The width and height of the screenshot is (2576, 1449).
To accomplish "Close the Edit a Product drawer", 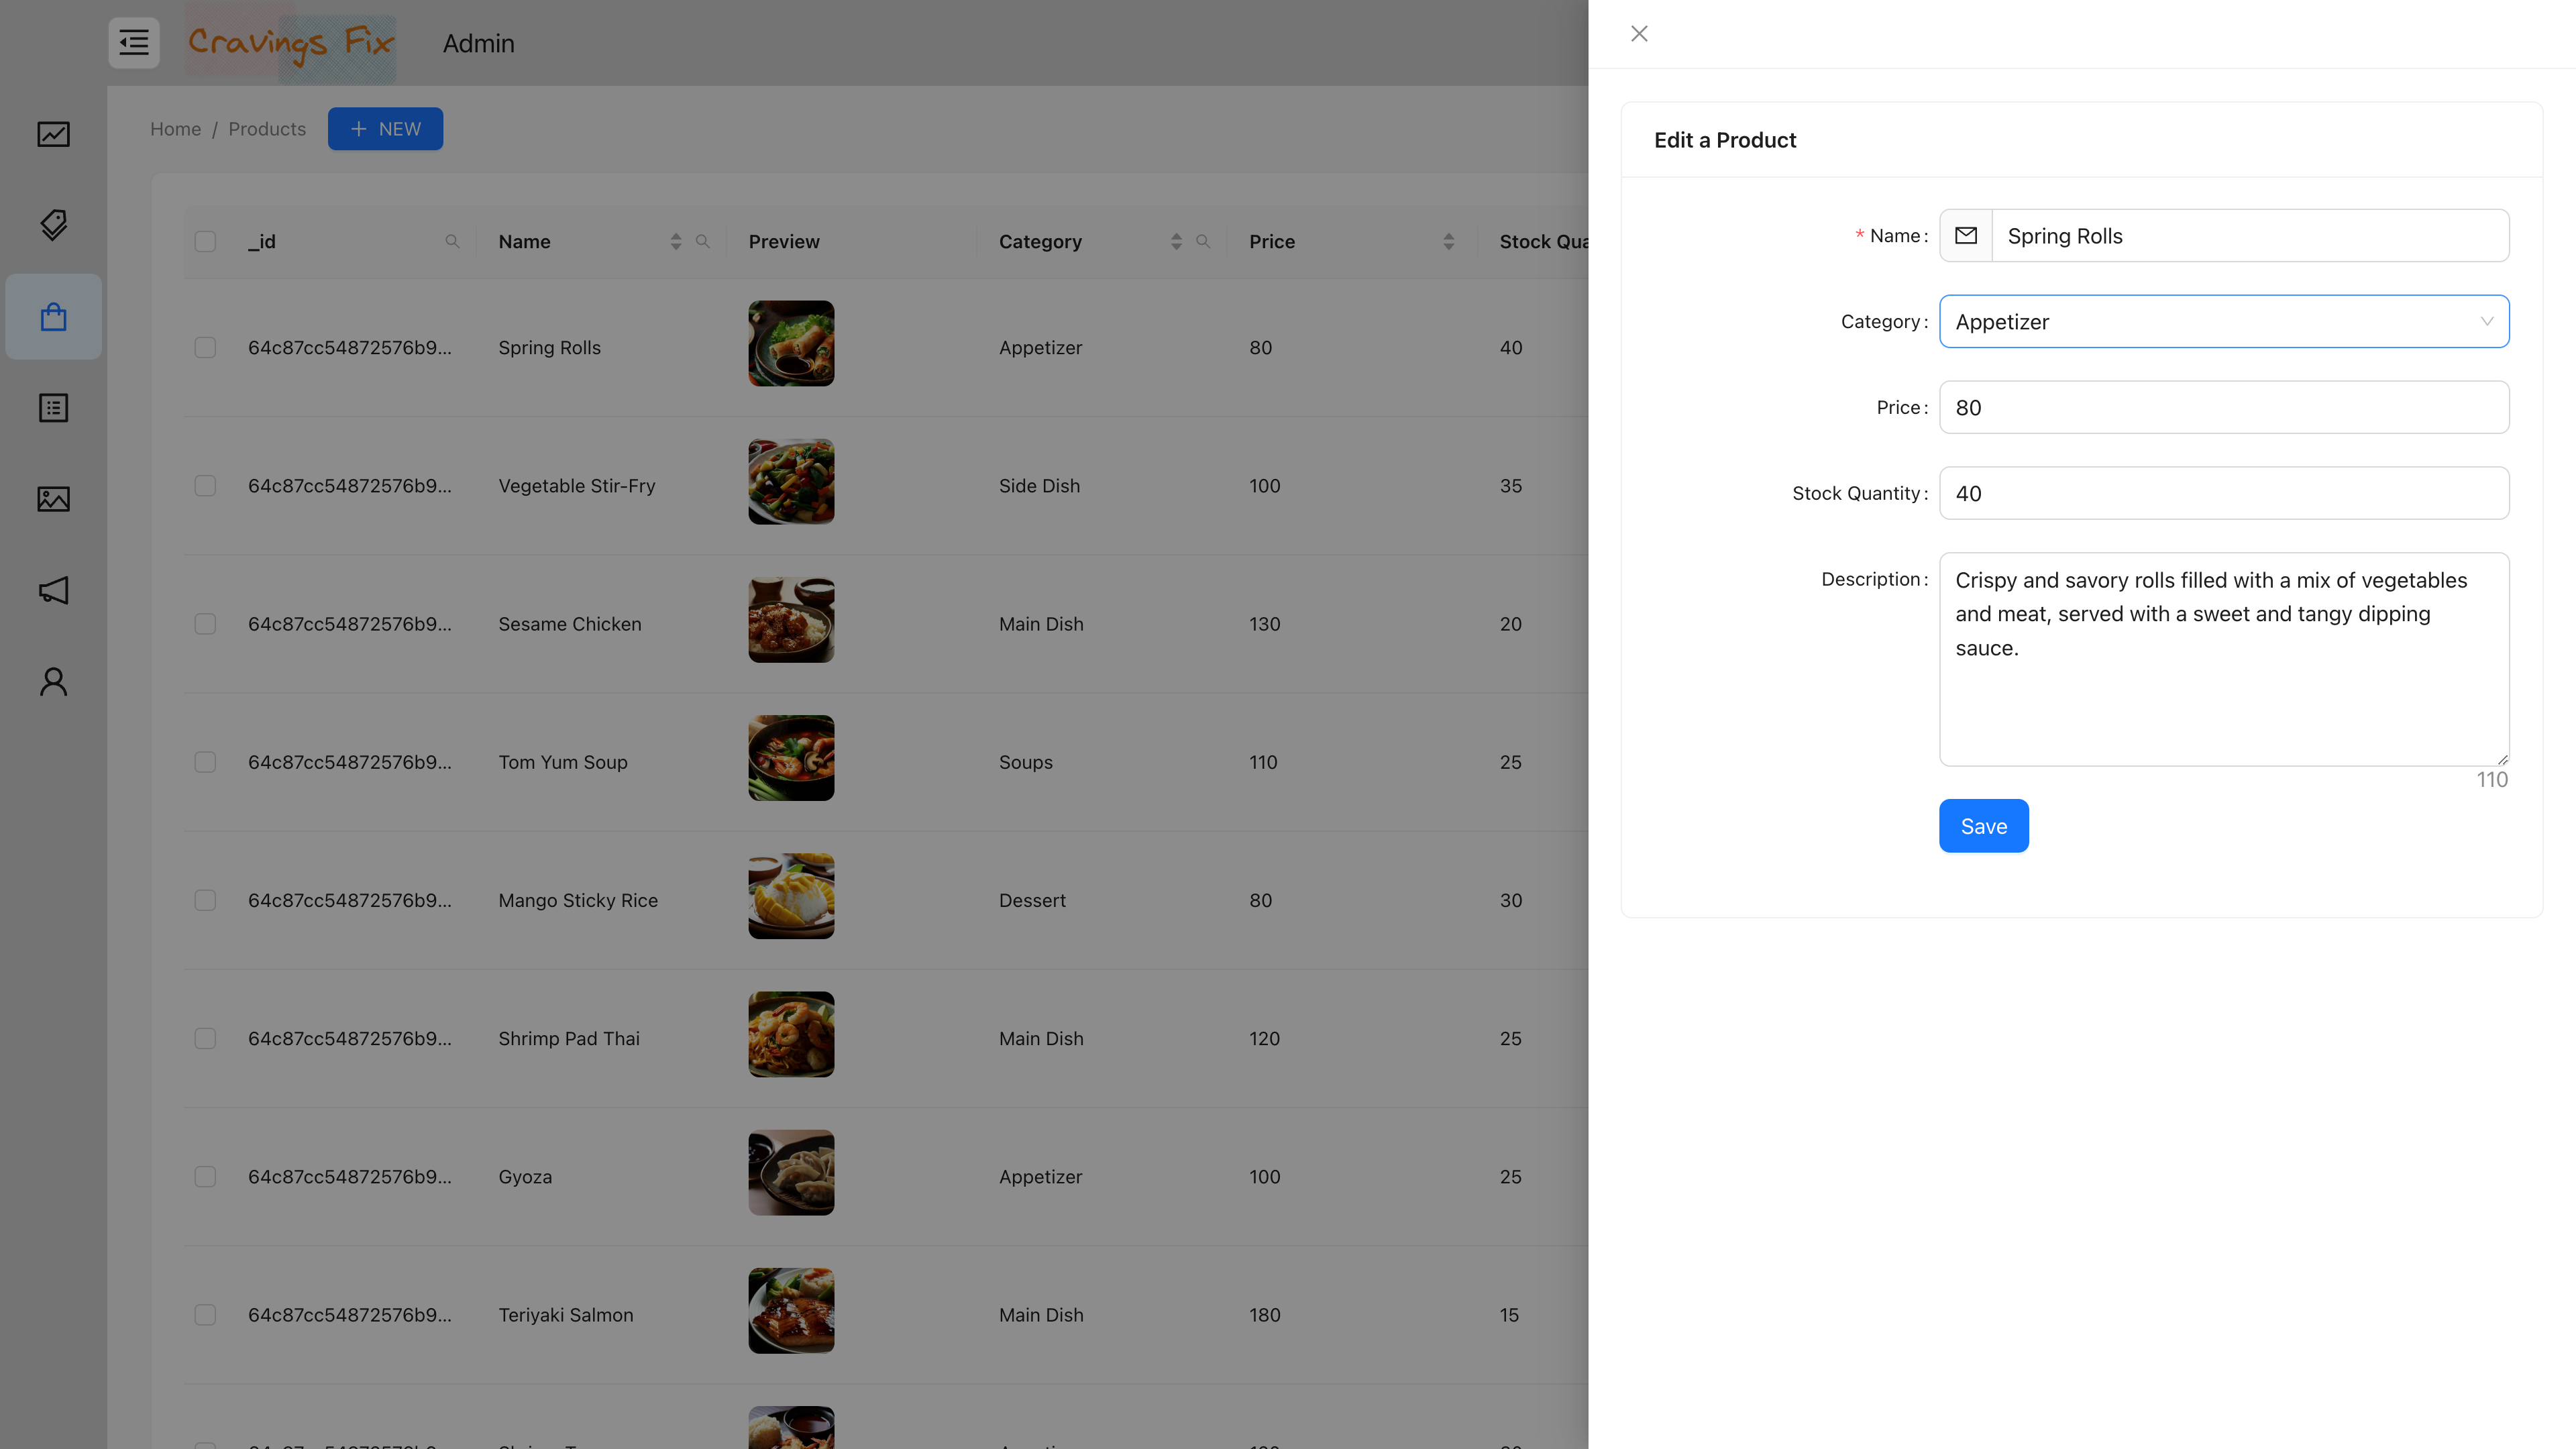I will [1639, 34].
